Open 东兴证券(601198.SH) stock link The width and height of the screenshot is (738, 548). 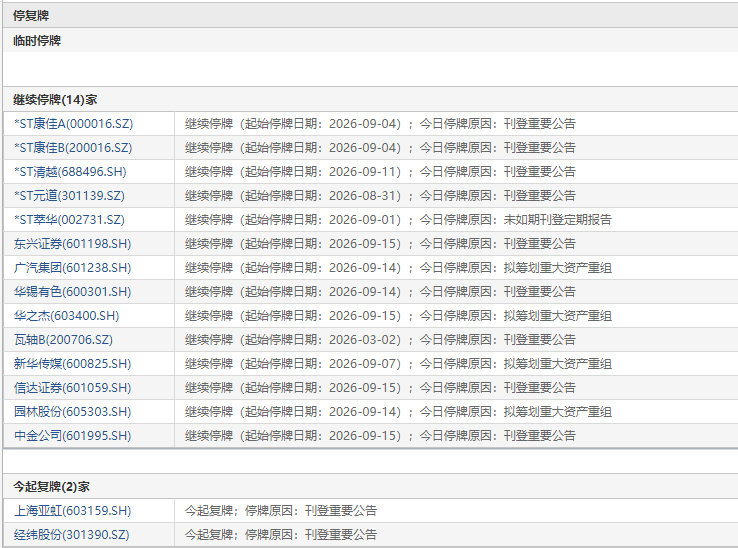click(x=72, y=244)
